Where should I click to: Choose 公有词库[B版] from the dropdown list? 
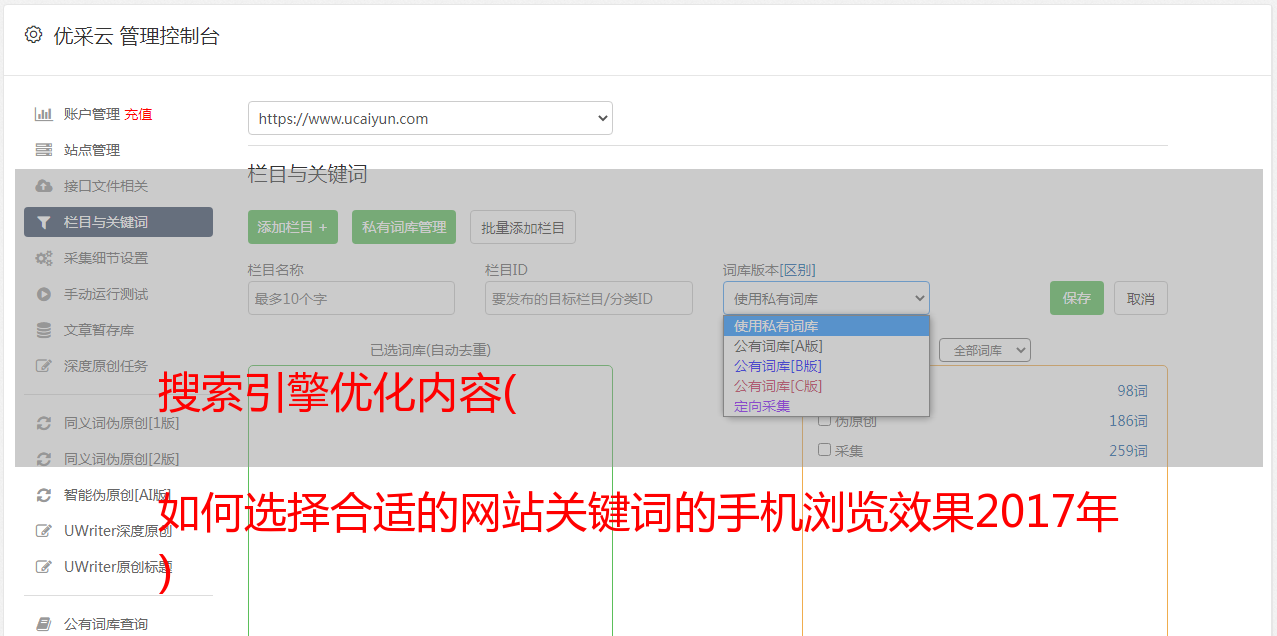click(826, 366)
